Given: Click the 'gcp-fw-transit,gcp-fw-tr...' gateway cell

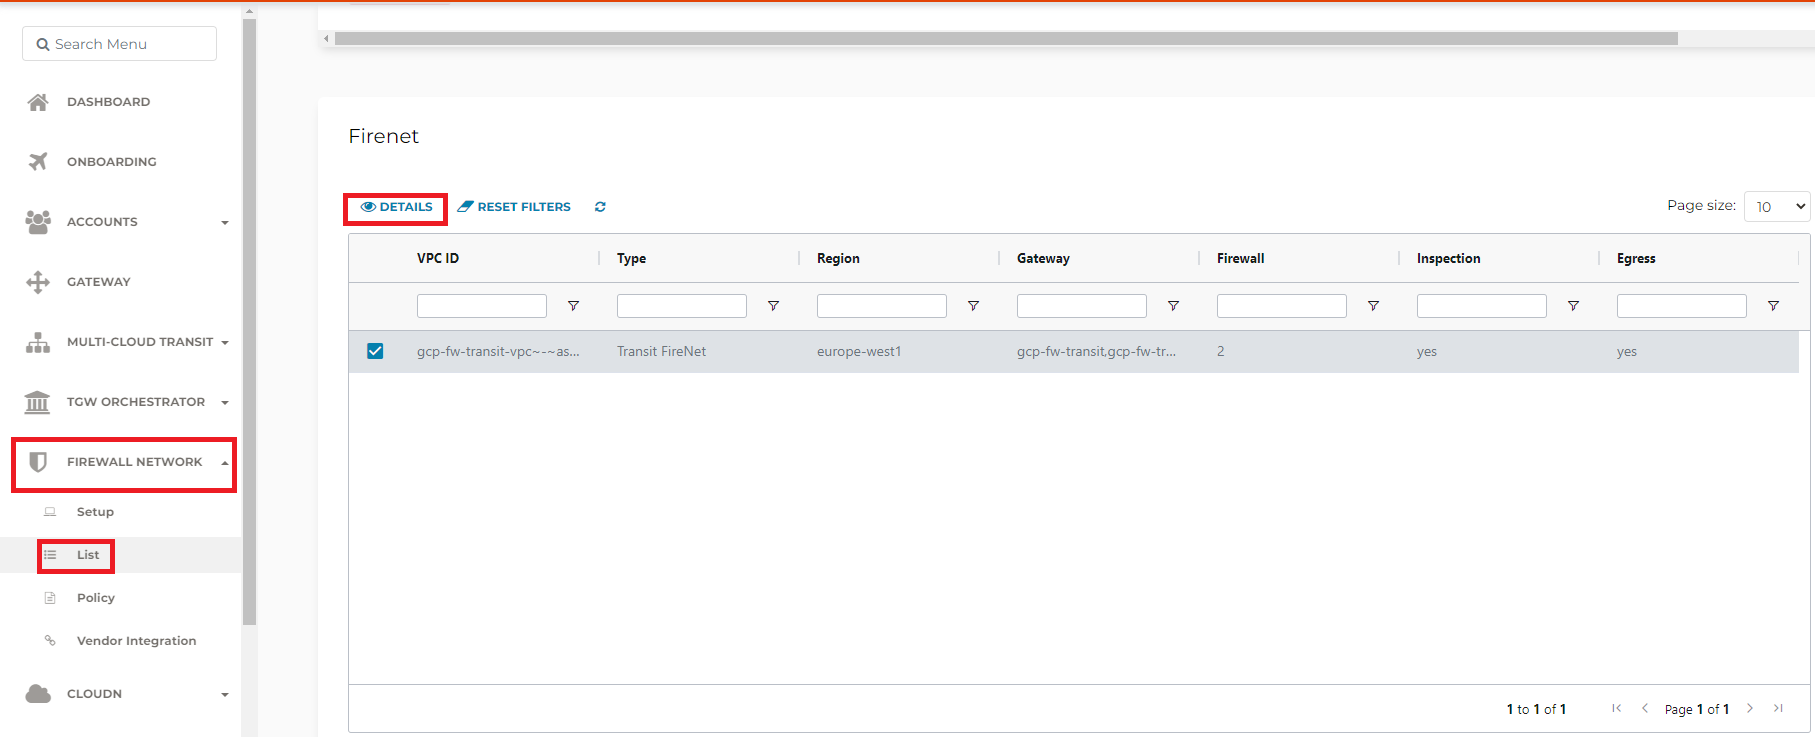Looking at the screenshot, I should coord(1096,351).
